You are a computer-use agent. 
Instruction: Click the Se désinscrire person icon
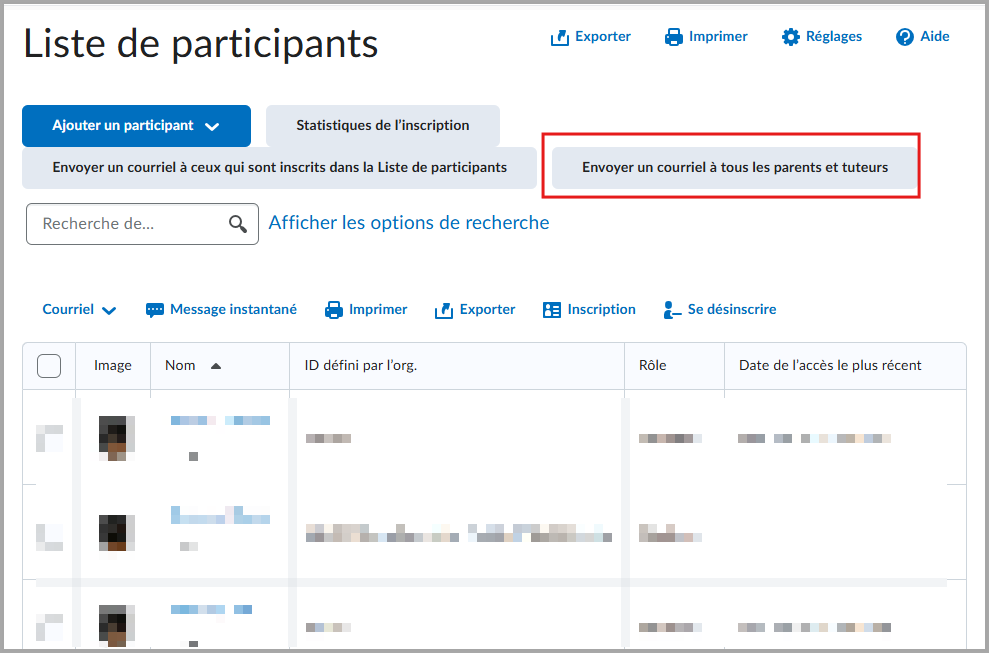coord(672,310)
